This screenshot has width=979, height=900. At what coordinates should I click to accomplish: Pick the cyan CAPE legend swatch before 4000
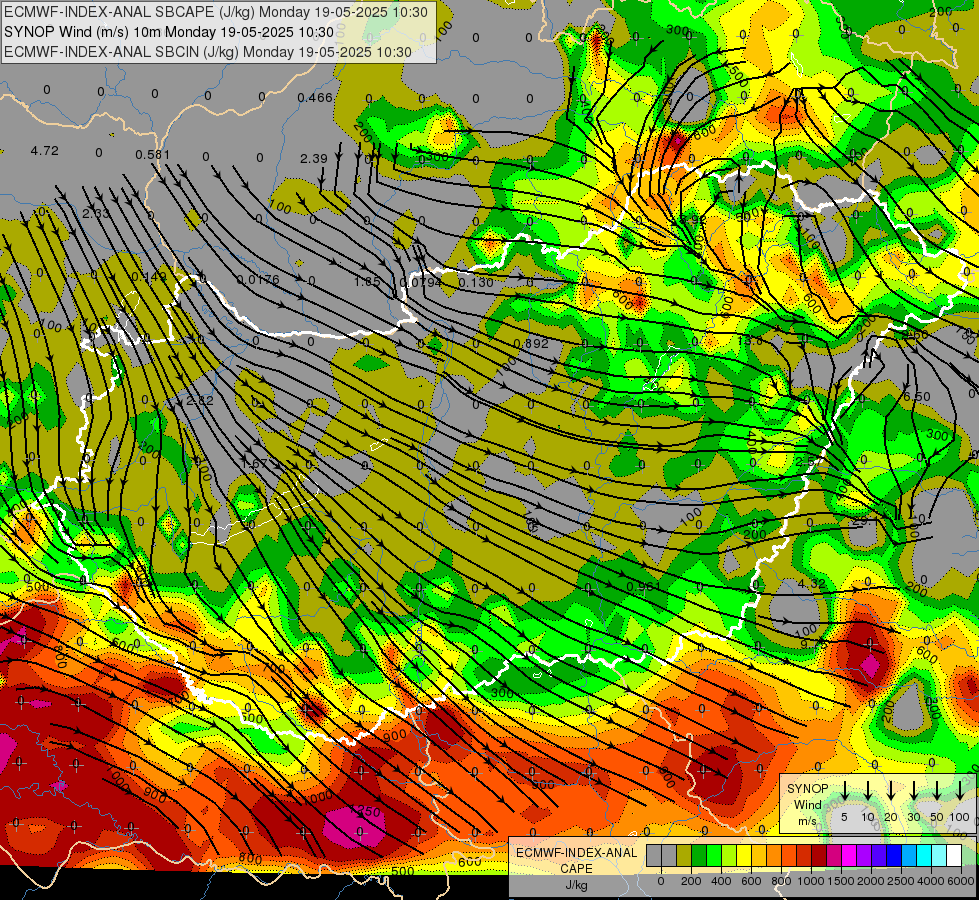pyautogui.click(x=925, y=855)
